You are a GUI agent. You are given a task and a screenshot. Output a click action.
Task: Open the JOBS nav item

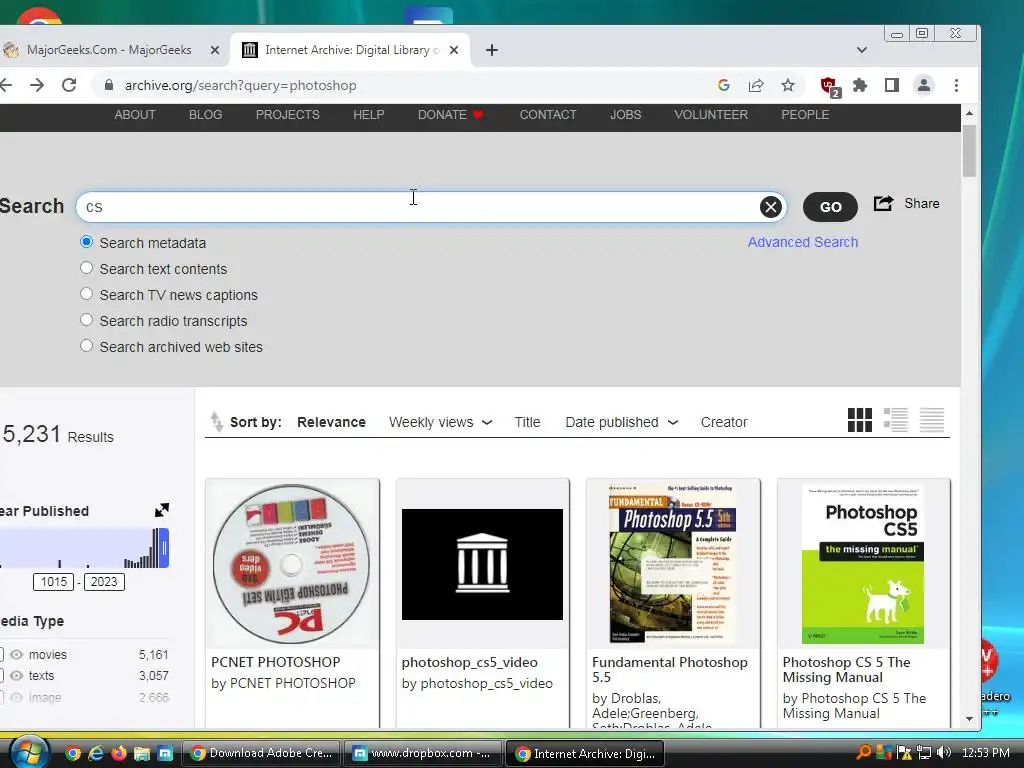point(626,114)
